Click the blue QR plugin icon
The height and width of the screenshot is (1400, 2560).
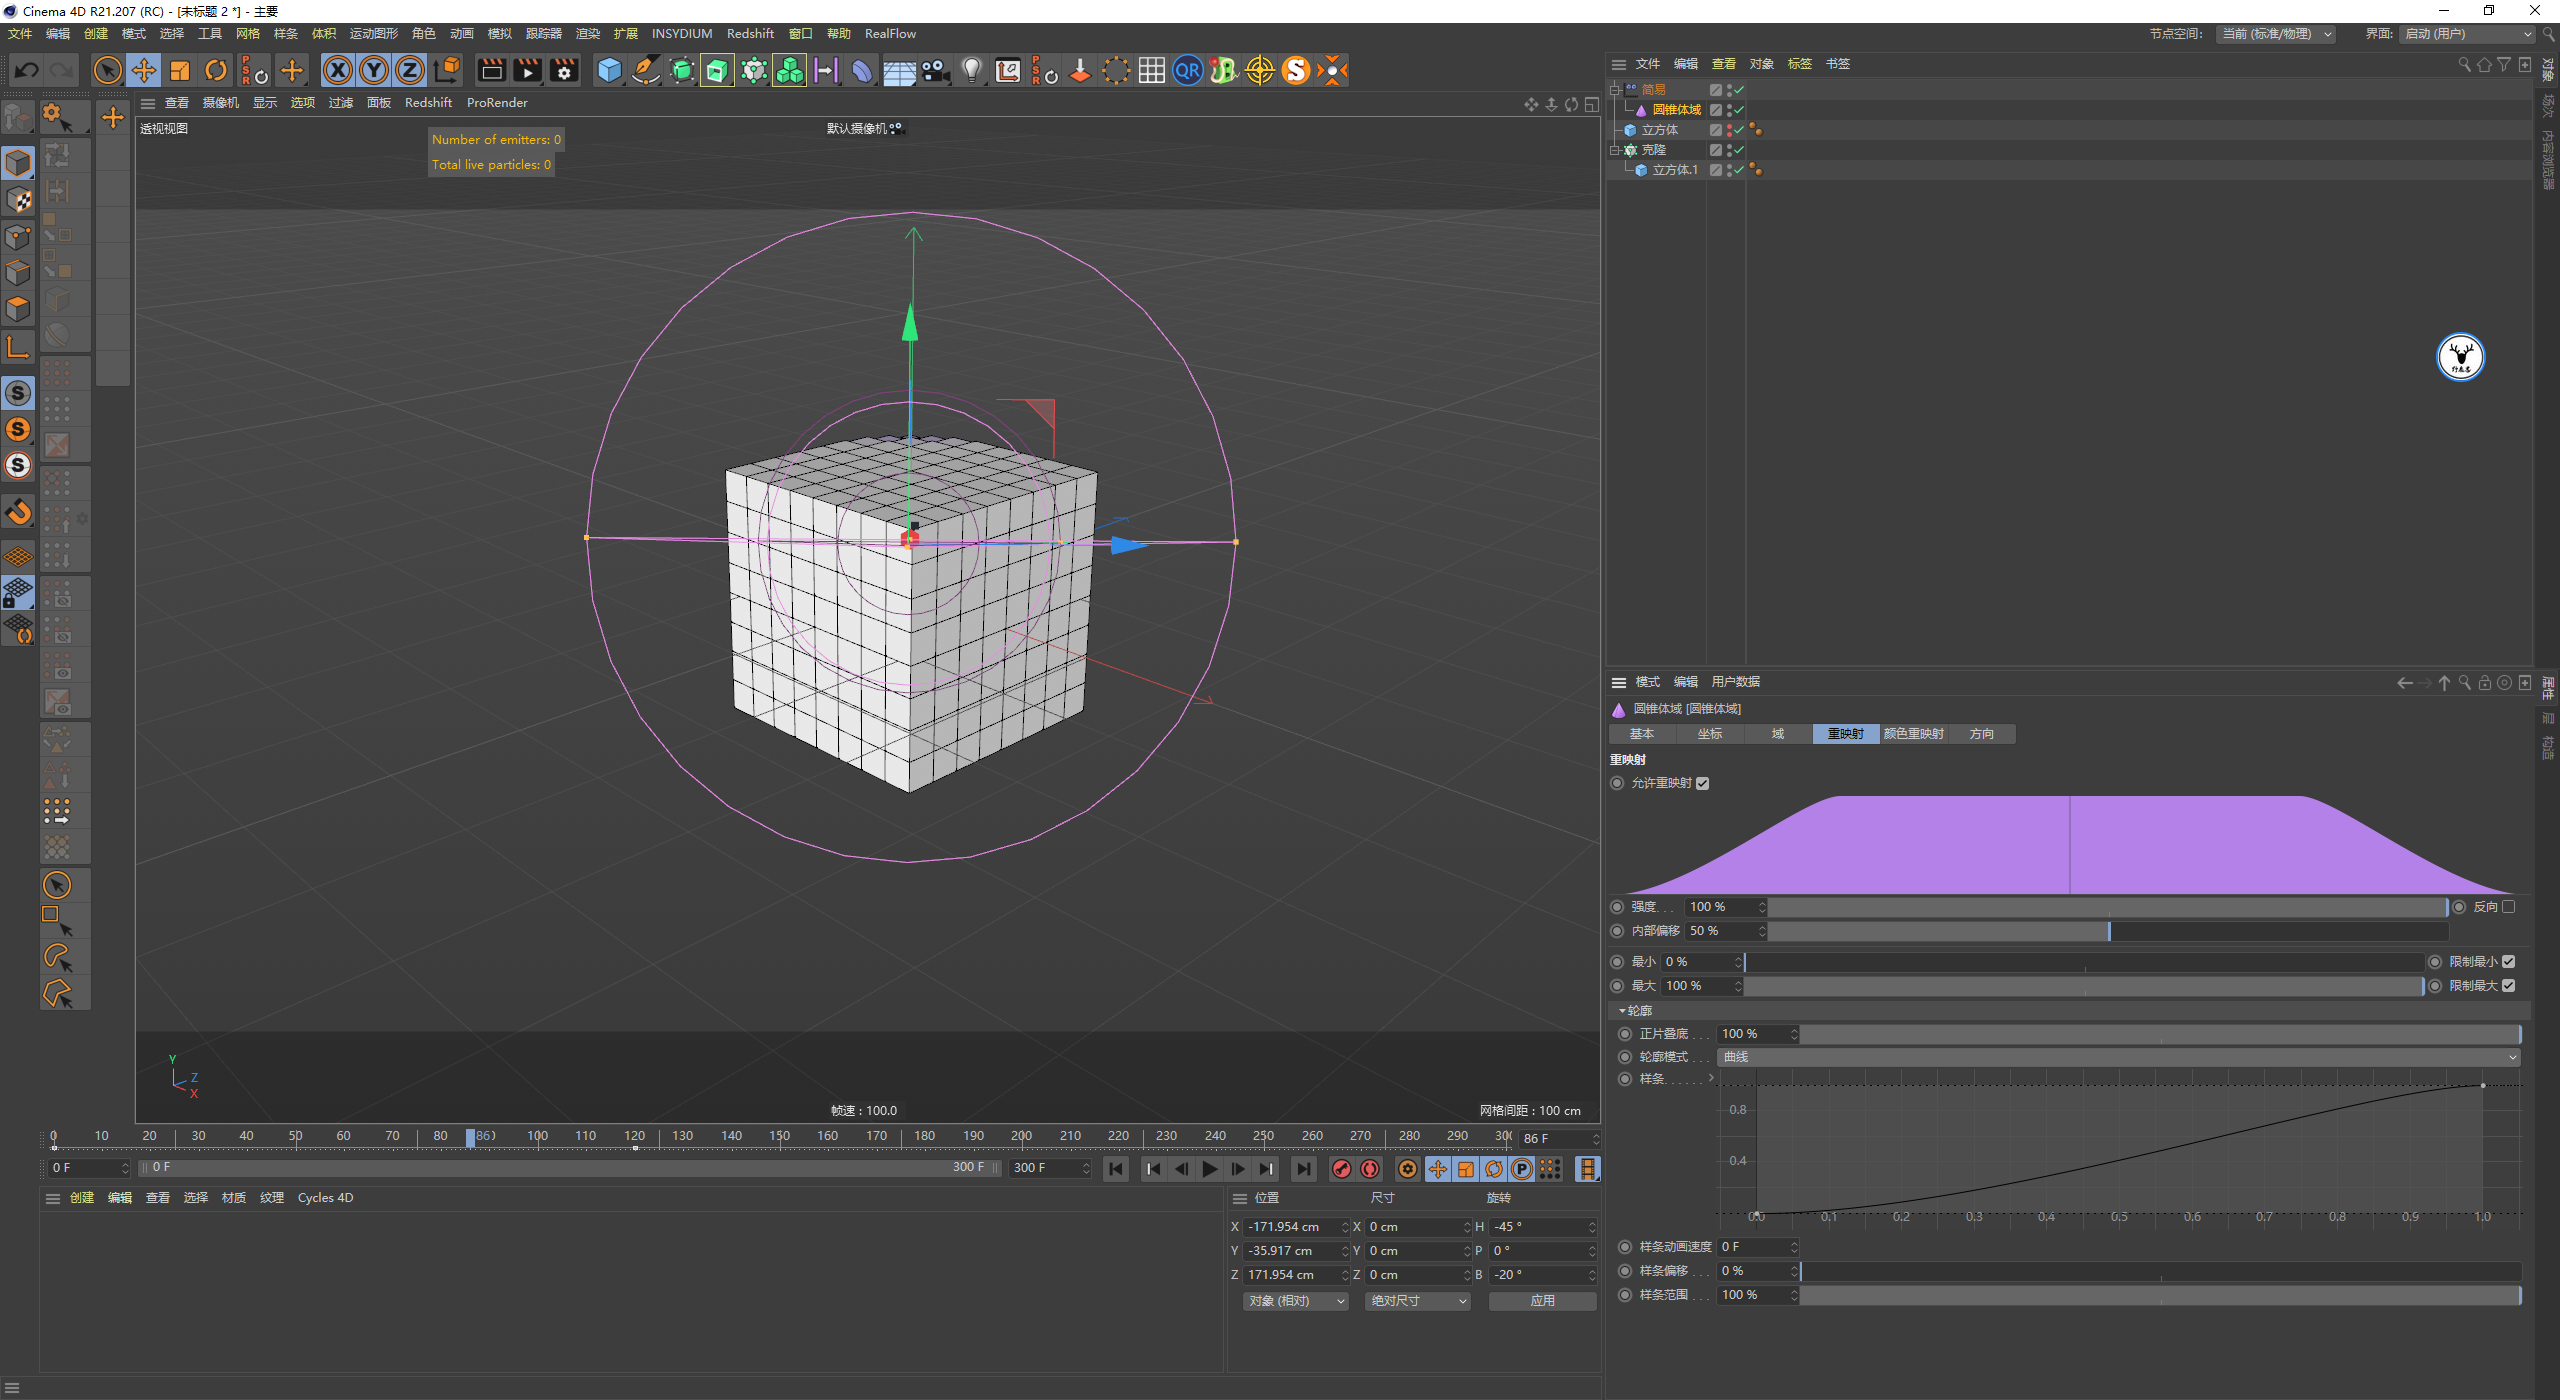1187,70
